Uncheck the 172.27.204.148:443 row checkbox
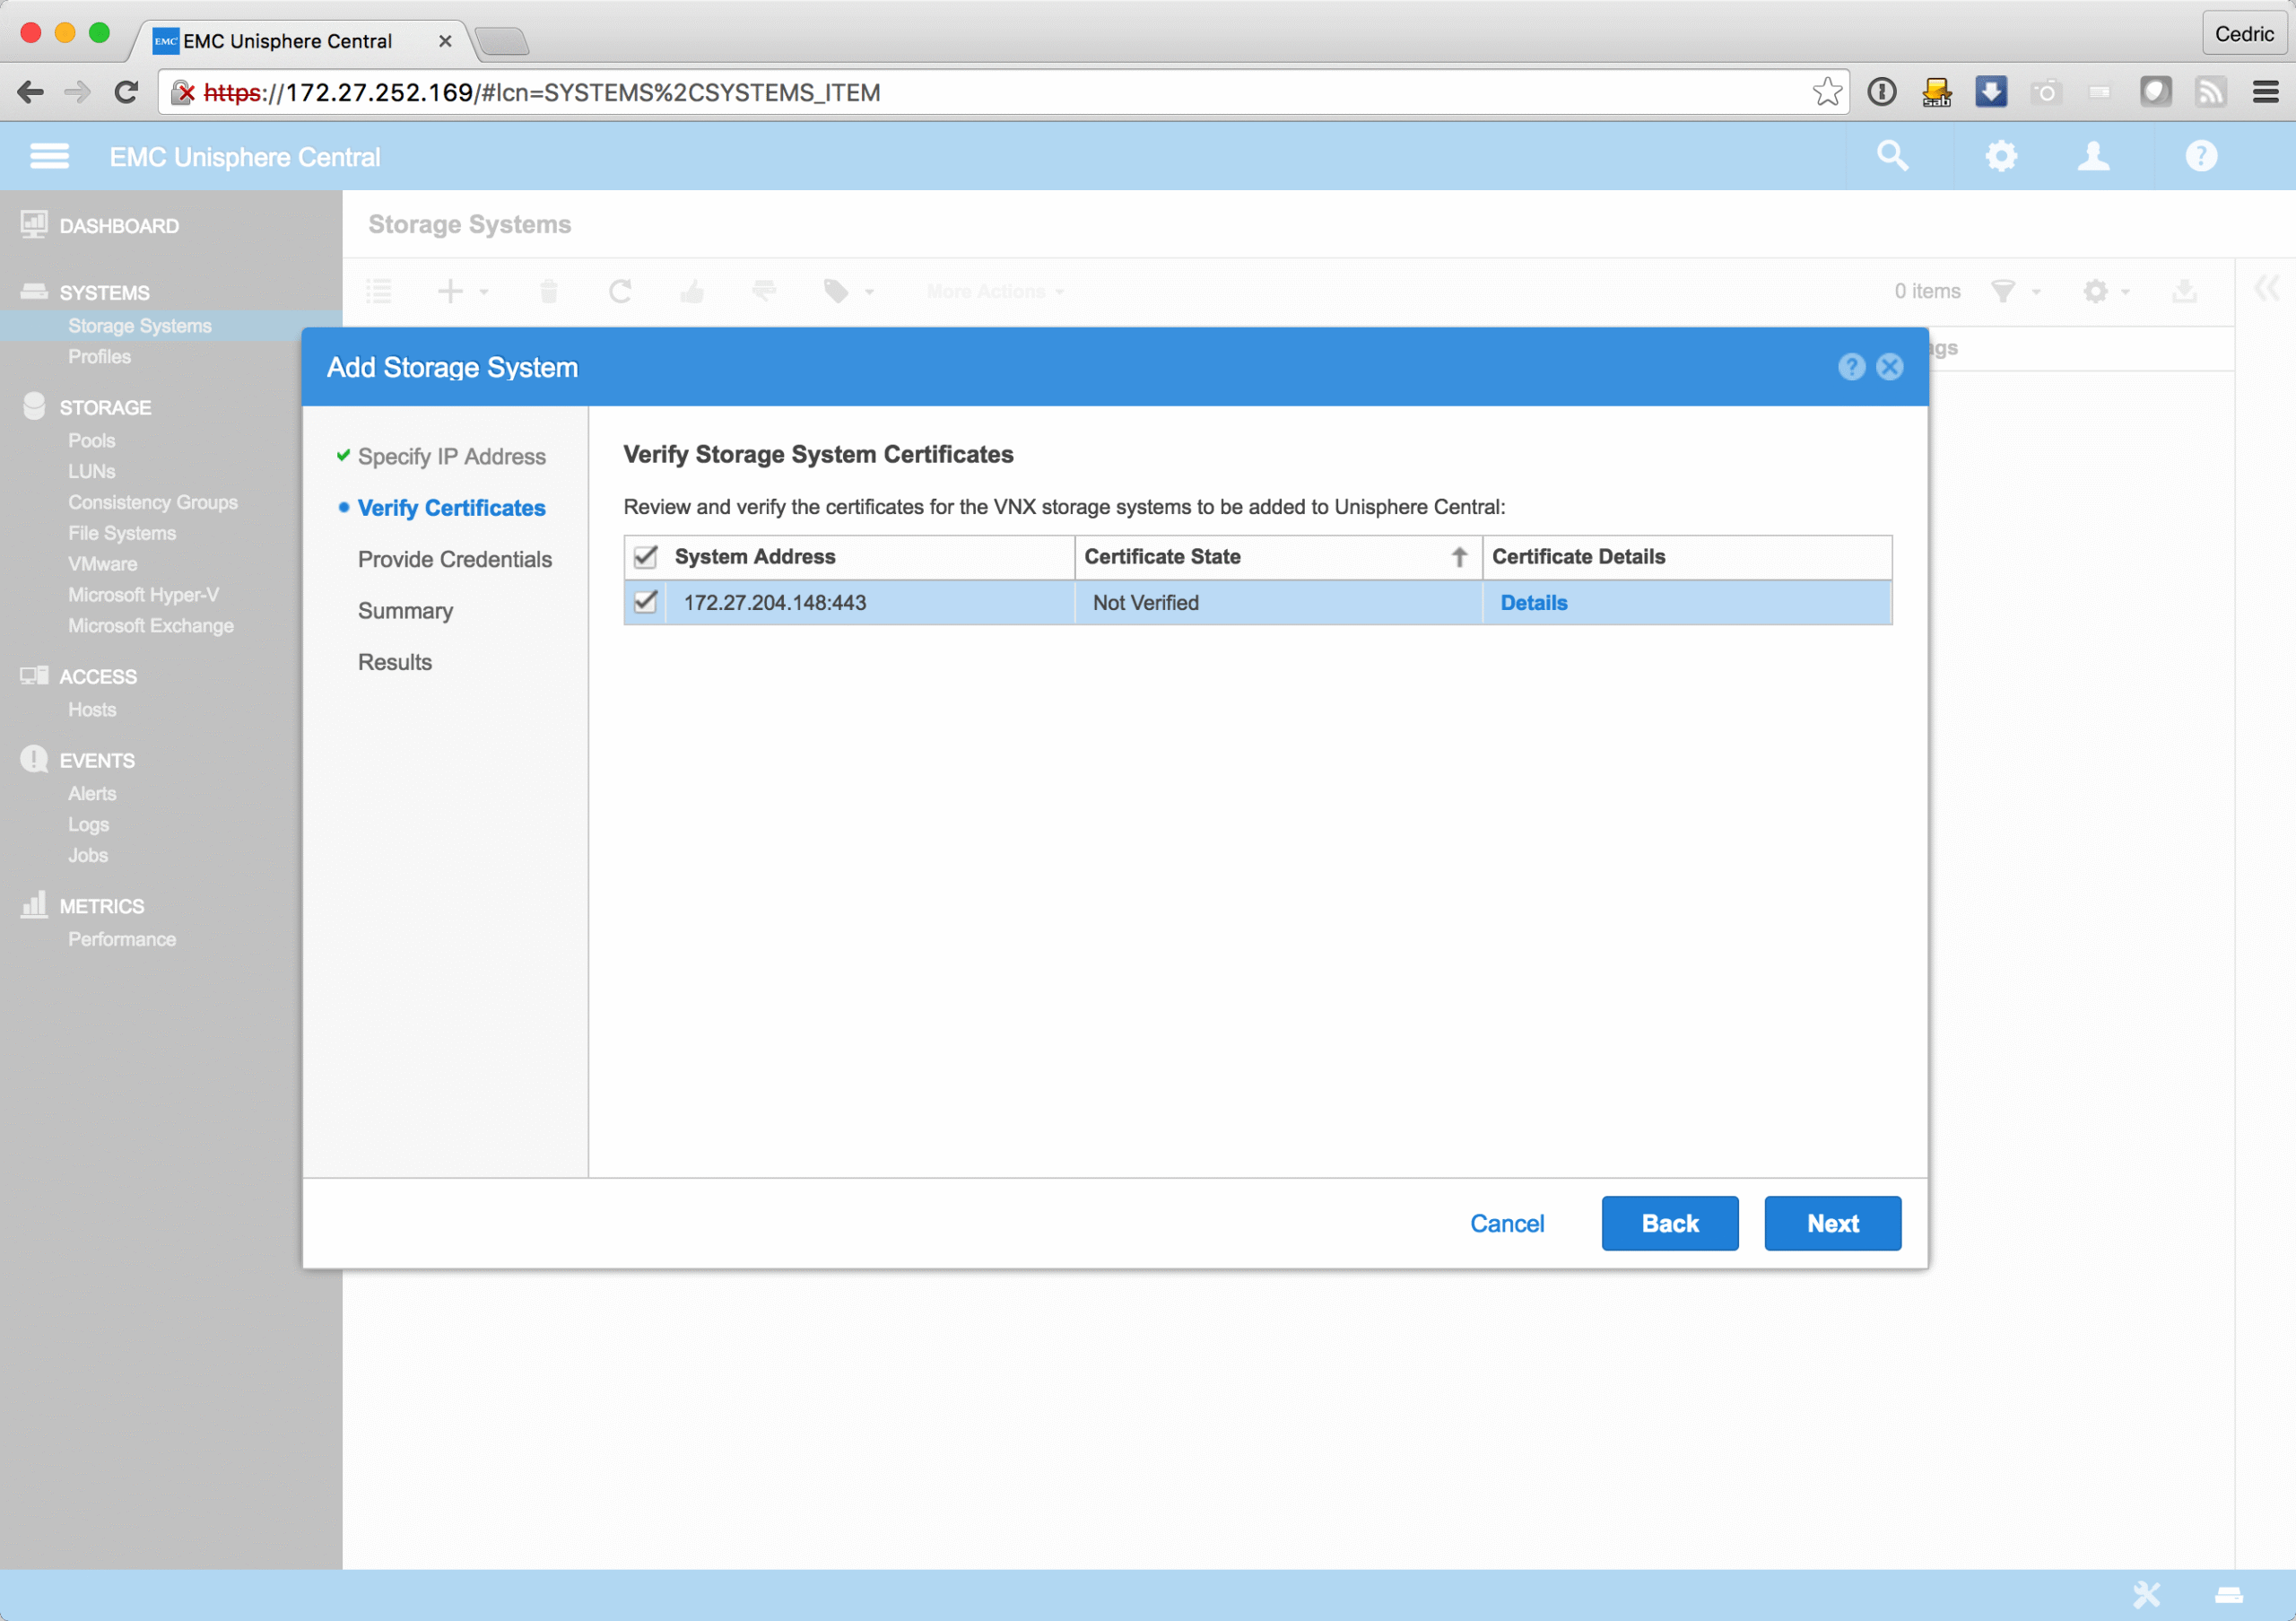 coord(646,602)
